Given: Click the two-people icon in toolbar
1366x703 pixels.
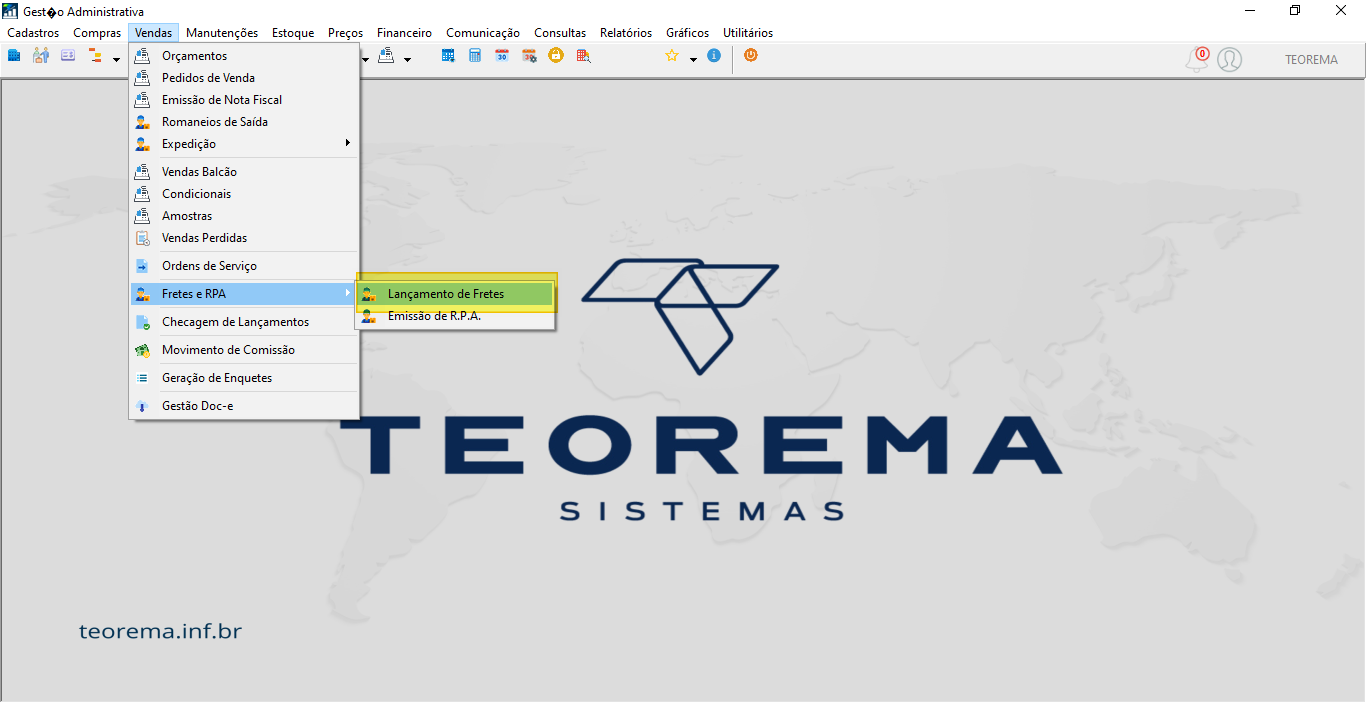Looking at the screenshot, I should [41, 56].
